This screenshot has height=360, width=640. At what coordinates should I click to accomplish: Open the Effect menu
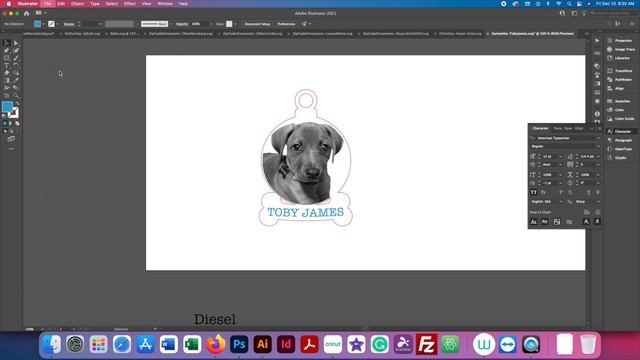point(130,4)
